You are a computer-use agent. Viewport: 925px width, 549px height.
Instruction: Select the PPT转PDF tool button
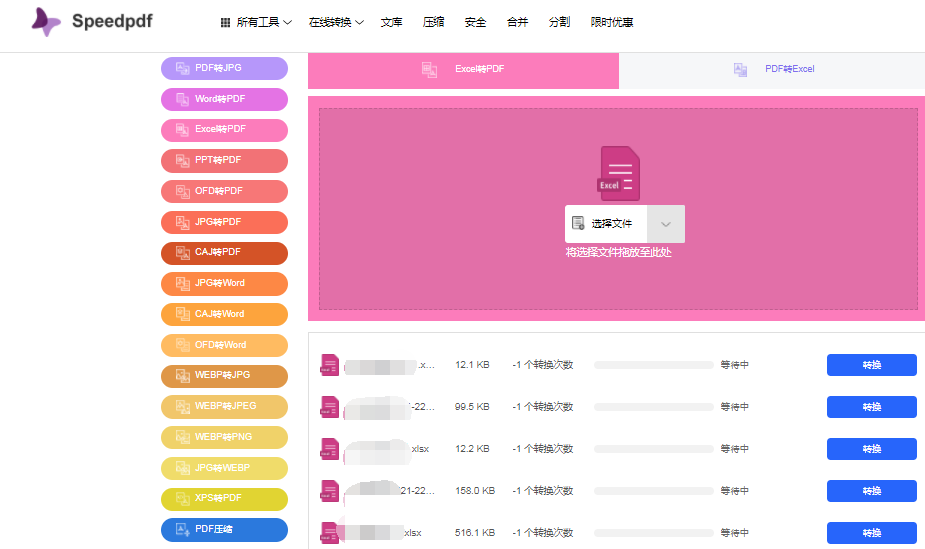tap(224, 160)
